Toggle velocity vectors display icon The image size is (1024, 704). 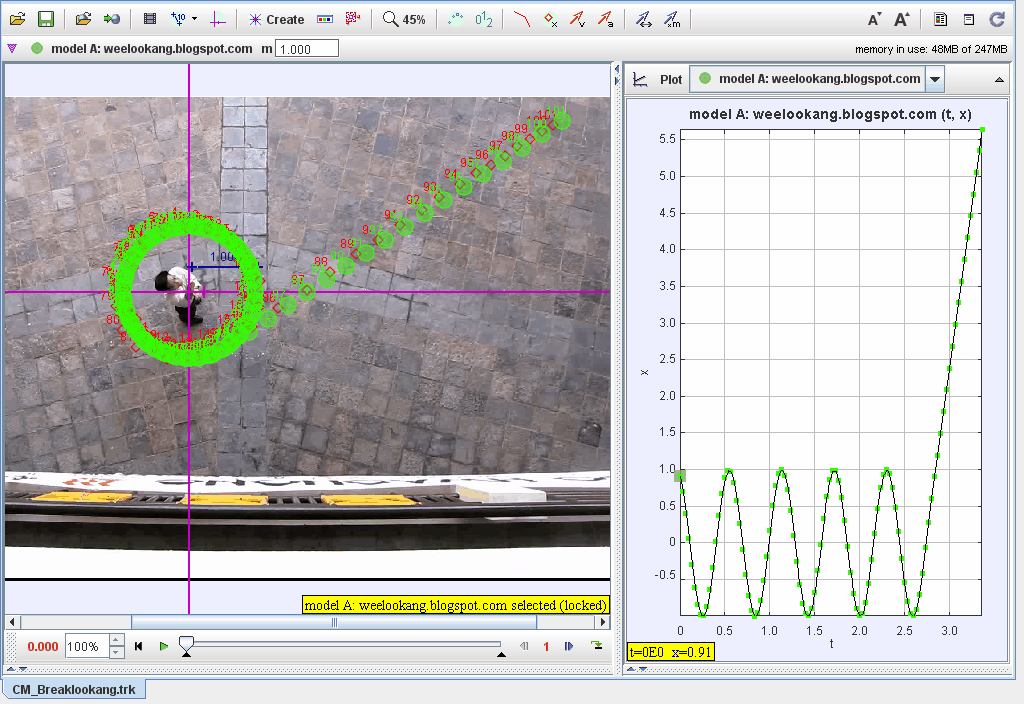pos(578,19)
